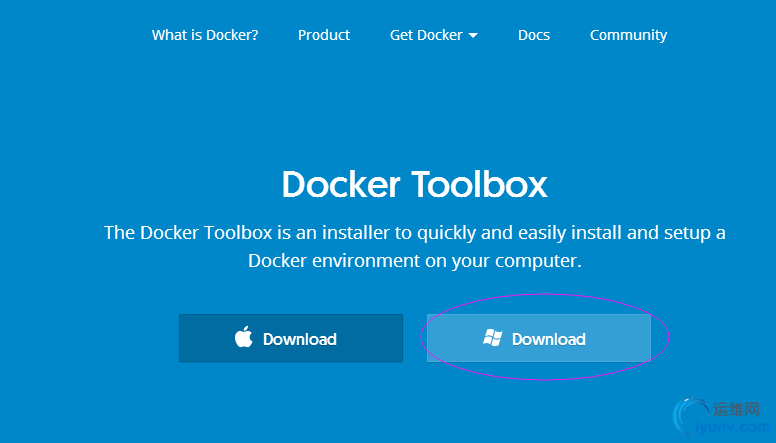Expand the Get Docker dropdown
The height and width of the screenshot is (443, 776).
(x=434, y=35)
